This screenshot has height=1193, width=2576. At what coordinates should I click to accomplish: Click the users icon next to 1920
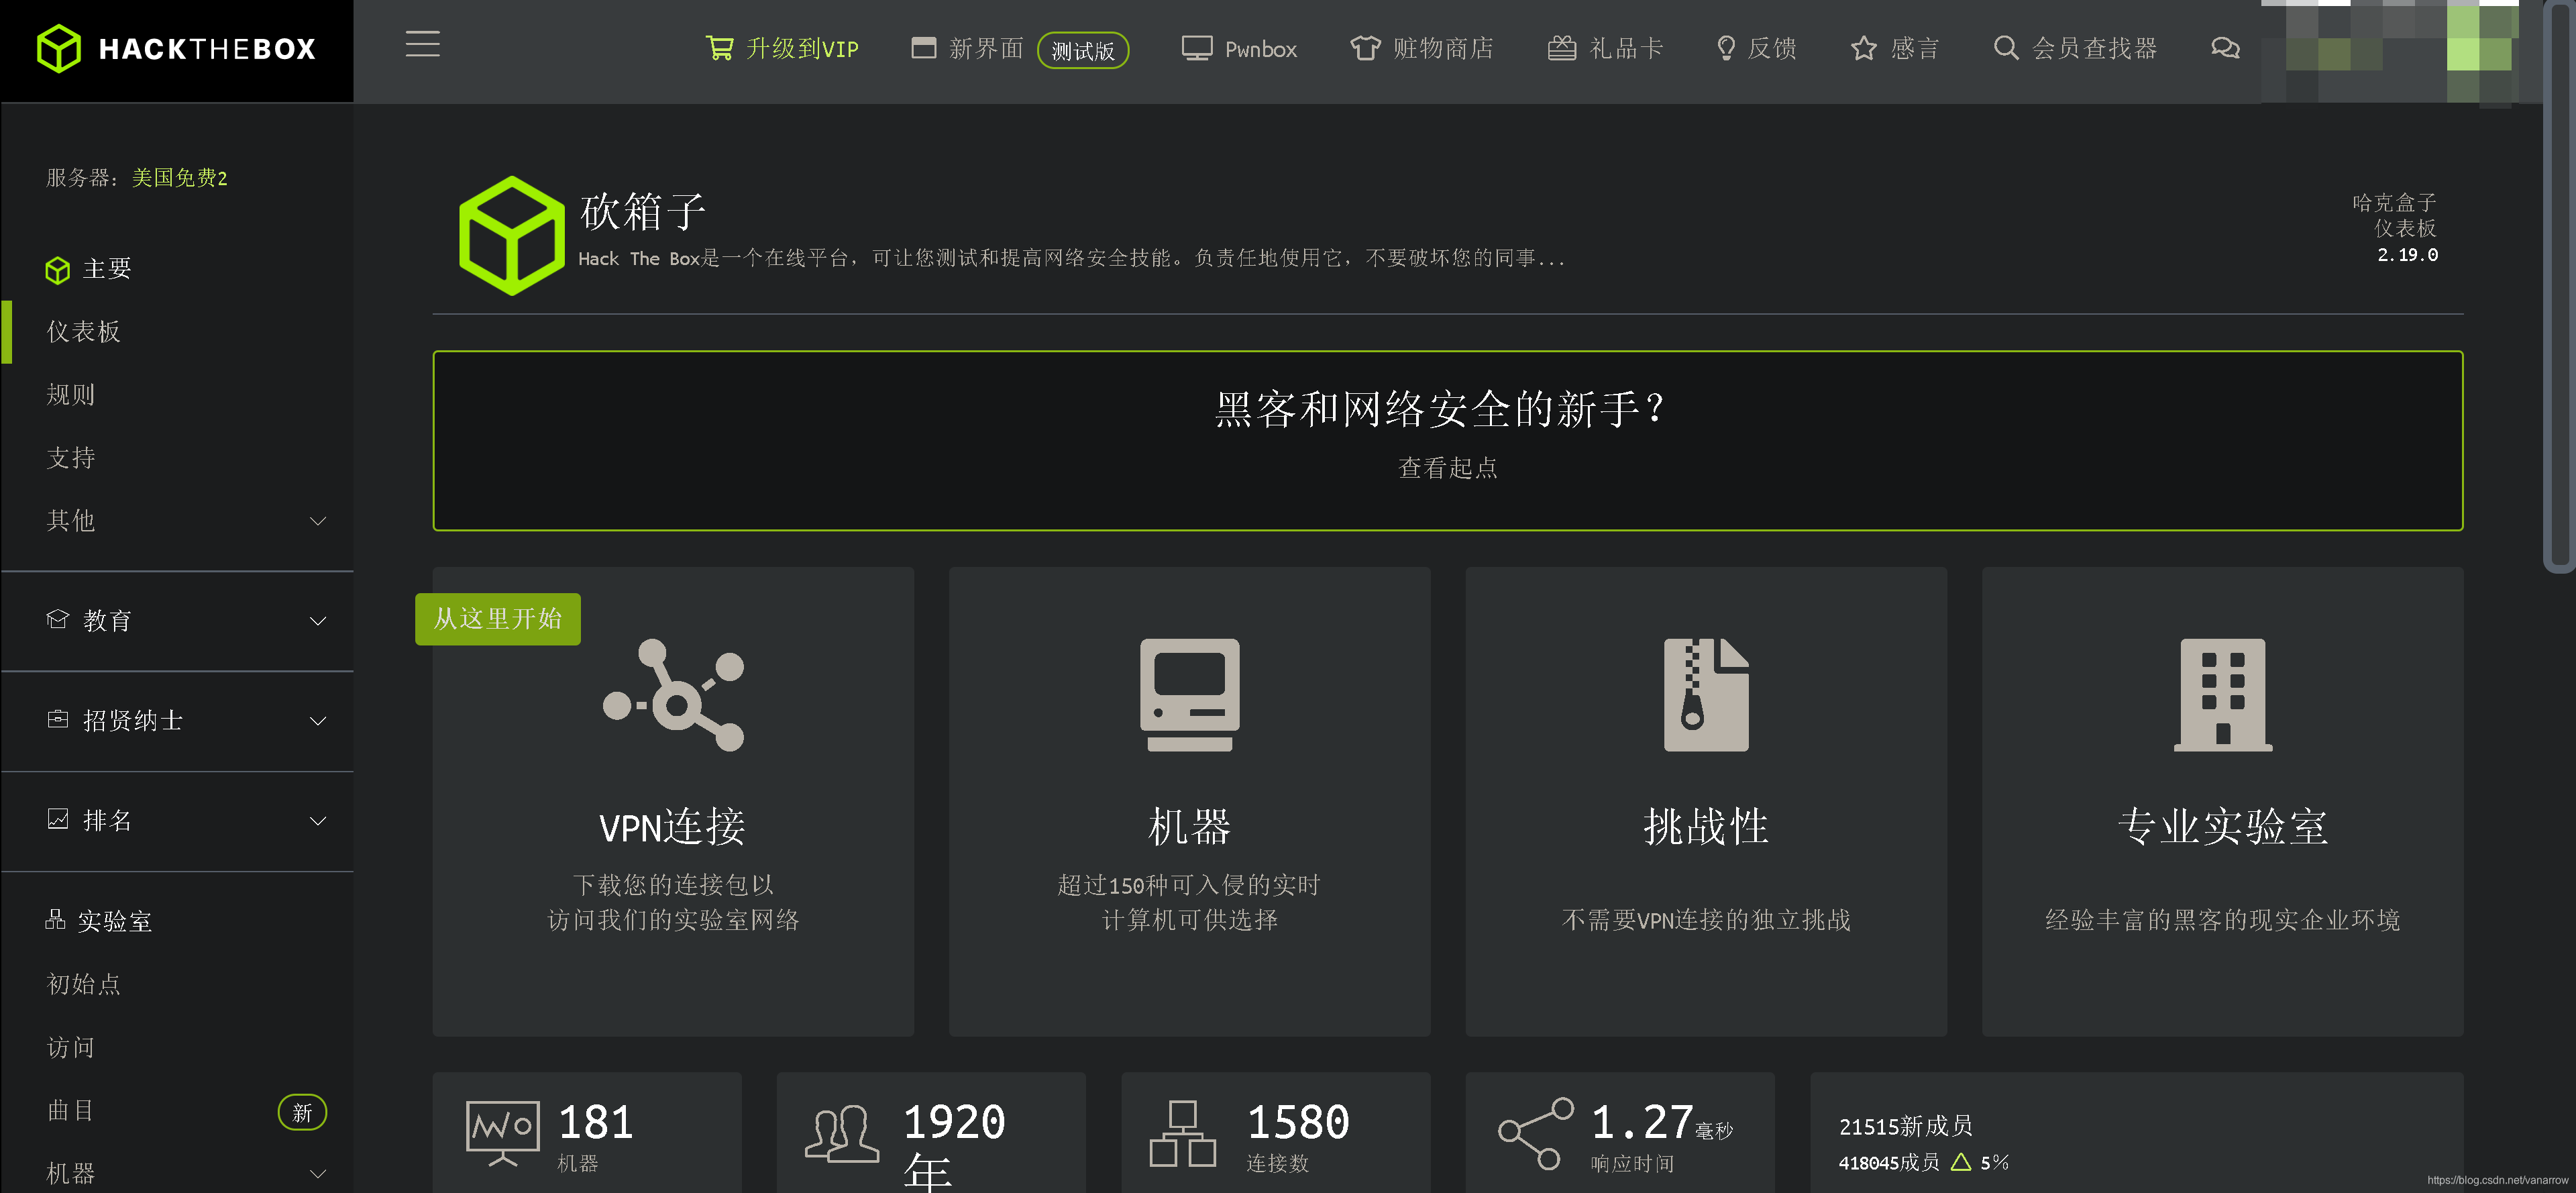(x=841, y=1133)
